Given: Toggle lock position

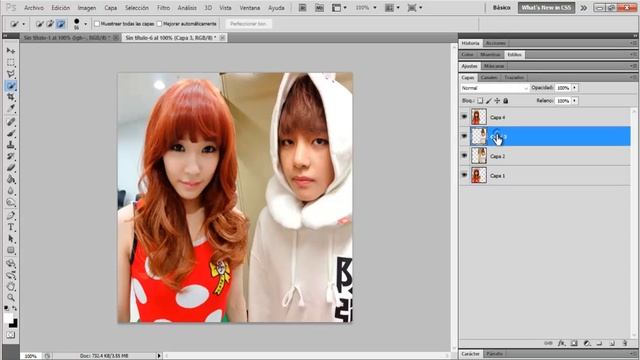Looking at the screenshot, I should point(497,100).
